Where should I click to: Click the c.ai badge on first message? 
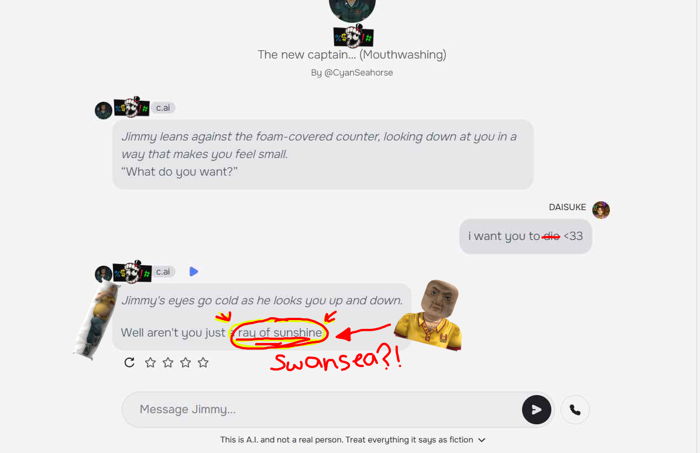(x=163, y=108)
